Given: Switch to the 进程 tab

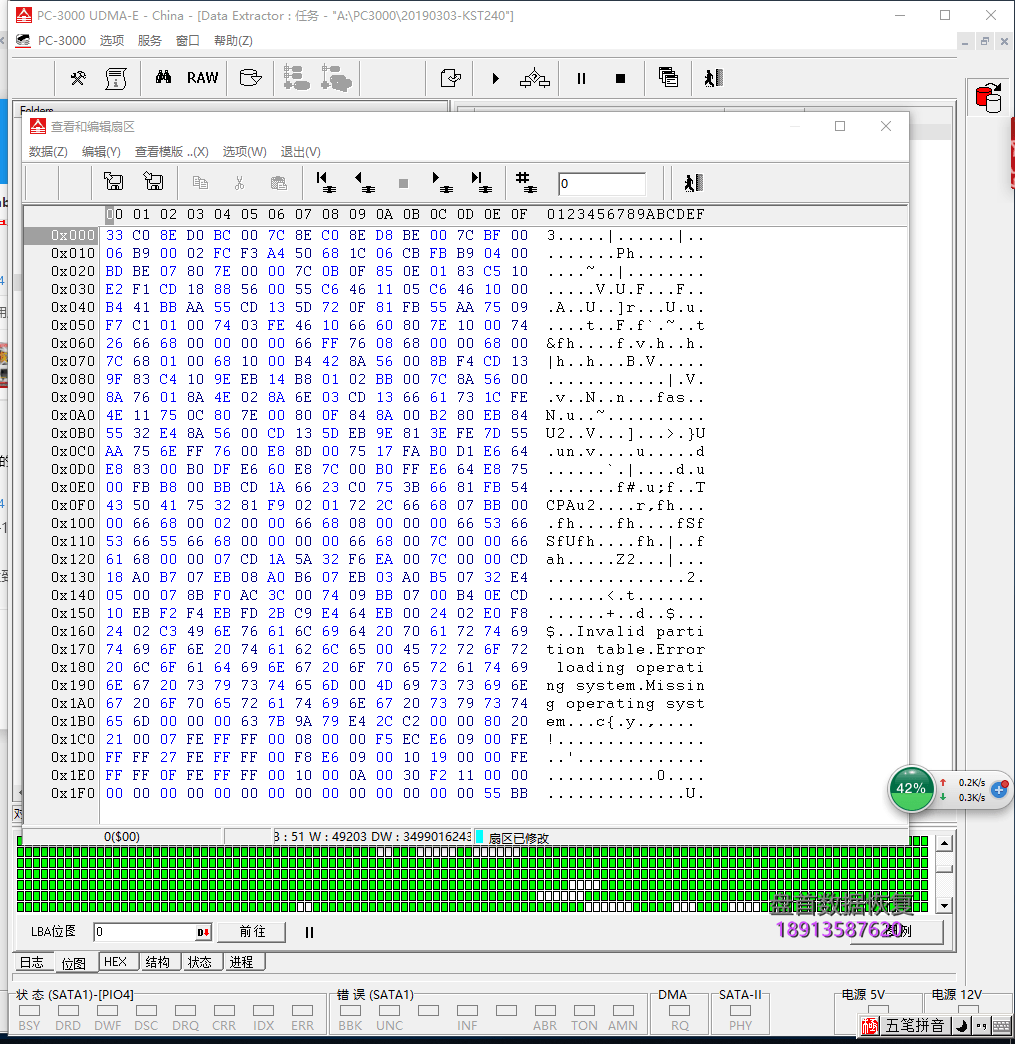Looking at the screenshot, I should tap(241, 961).
